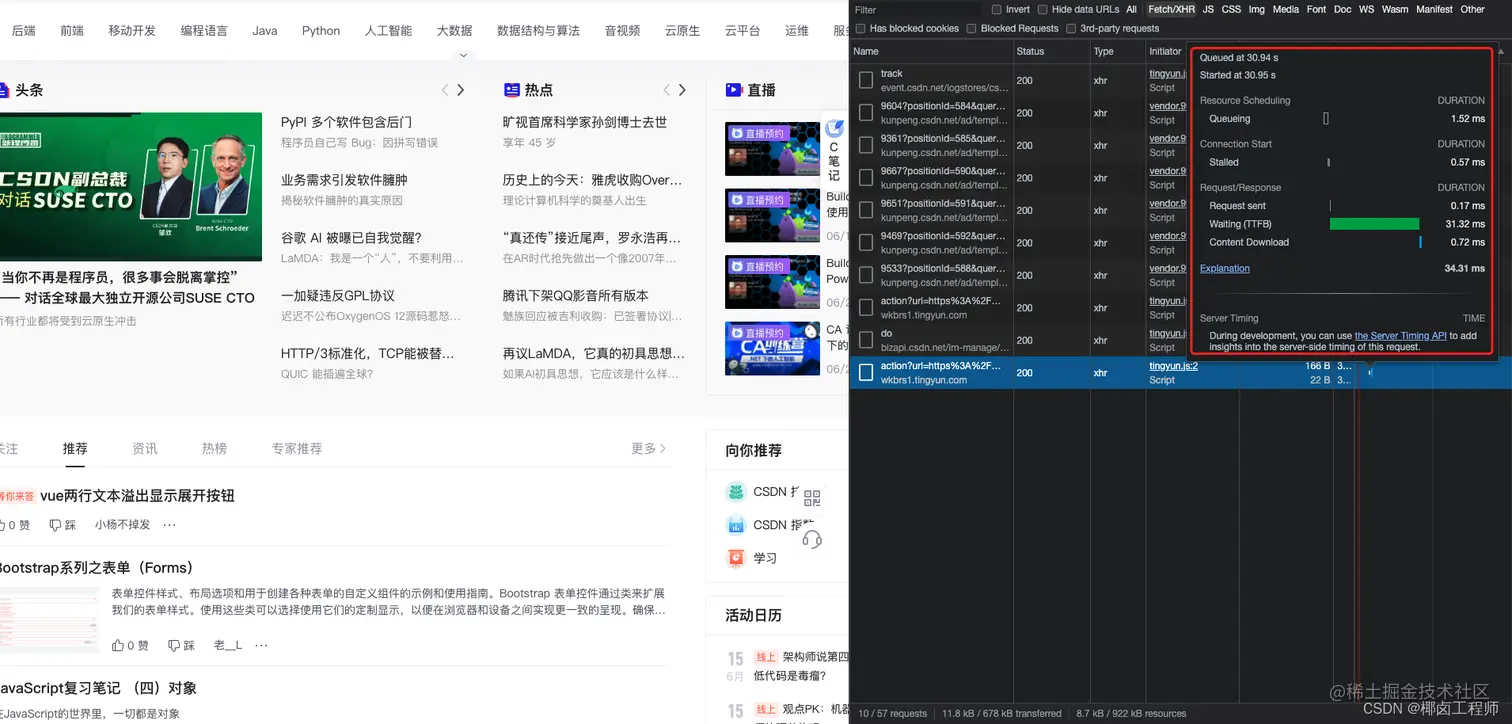The image size is (1512, 724).
Task: Open the CSDN副总裁对话SUSE CTO banner image
Action: 131,186
